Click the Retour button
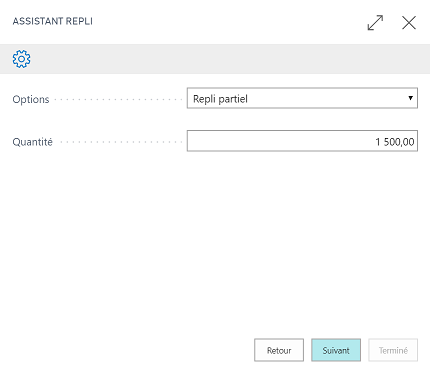This screenshot has width=430, height=374. coord(279,350)
